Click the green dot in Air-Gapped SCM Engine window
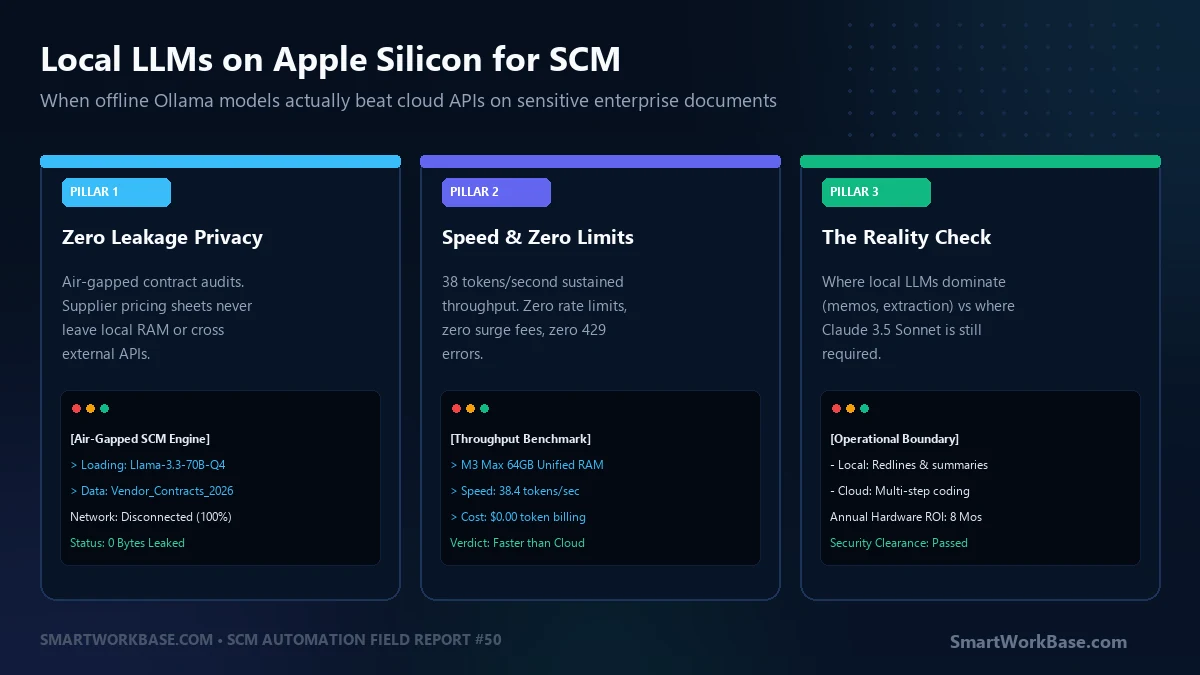The height and width of the screenshot is (675, 1200). pos(104,408)
